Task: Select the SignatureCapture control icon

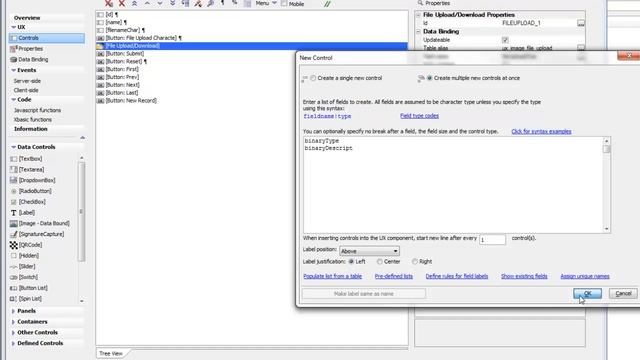Action: click(13, 234)
